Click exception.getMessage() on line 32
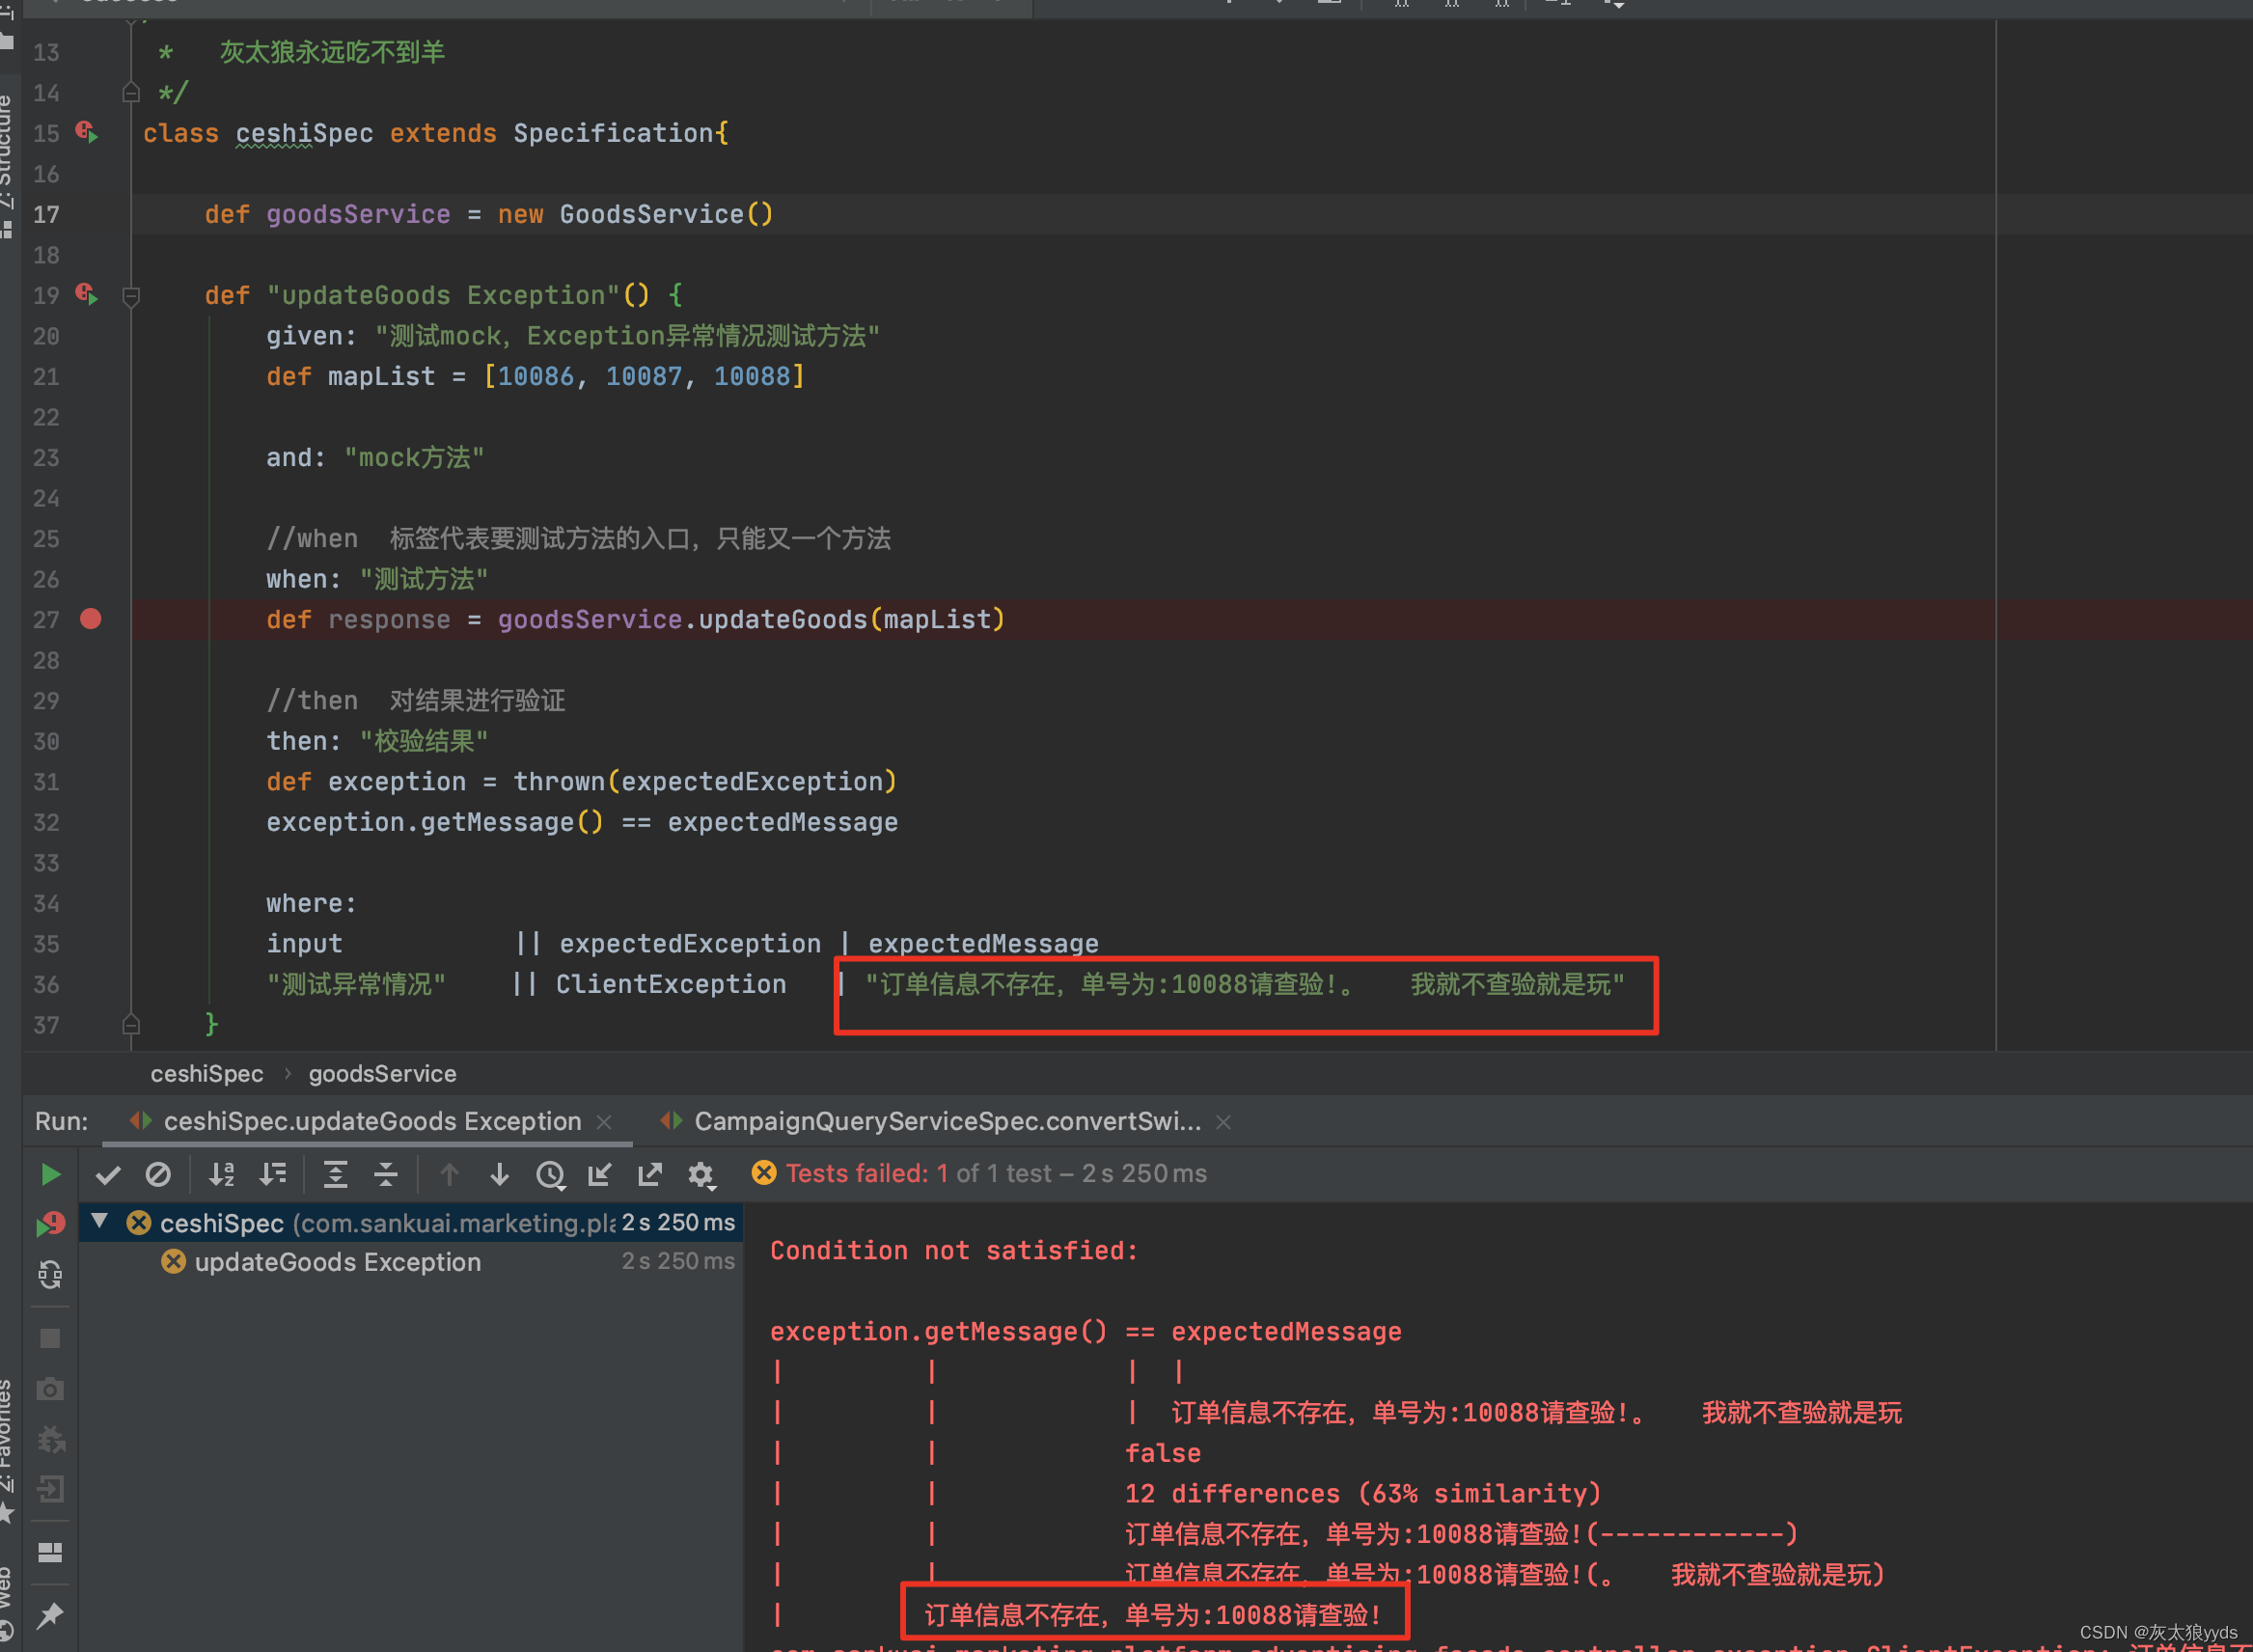The width and height of the screenshot is (2253, 1652). point(435,822)
